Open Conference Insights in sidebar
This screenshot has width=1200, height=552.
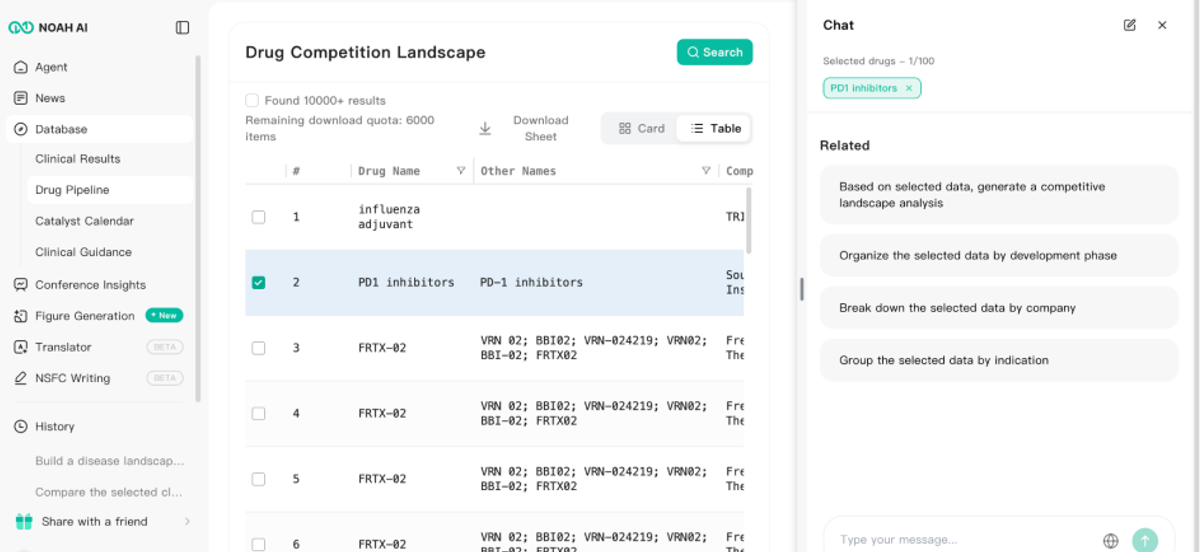pyautogui.click(x=100, y=285)
